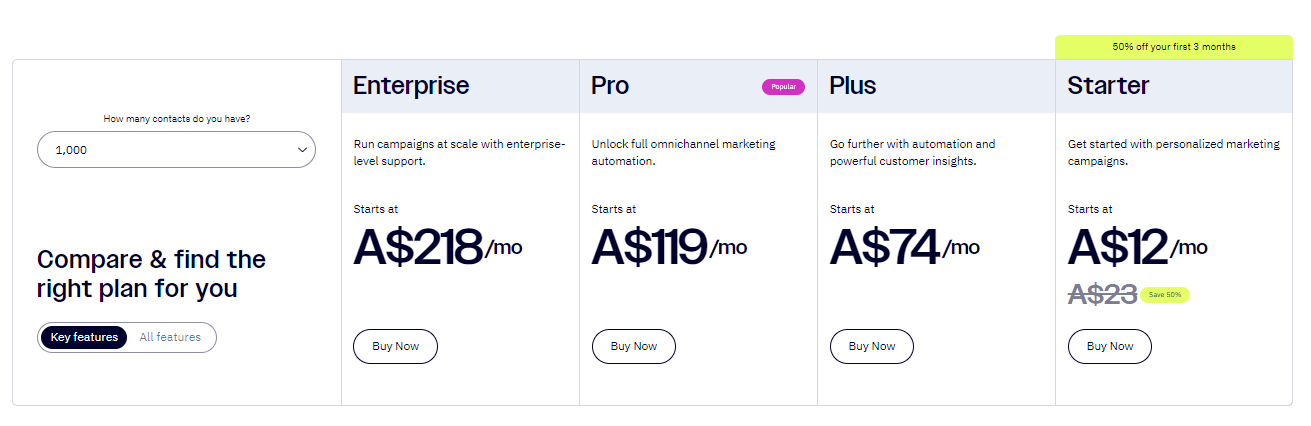Viewport: 1311px width, 426px height.
Task: Select the Pro plan heading
Action: click(x=610, y=86)
